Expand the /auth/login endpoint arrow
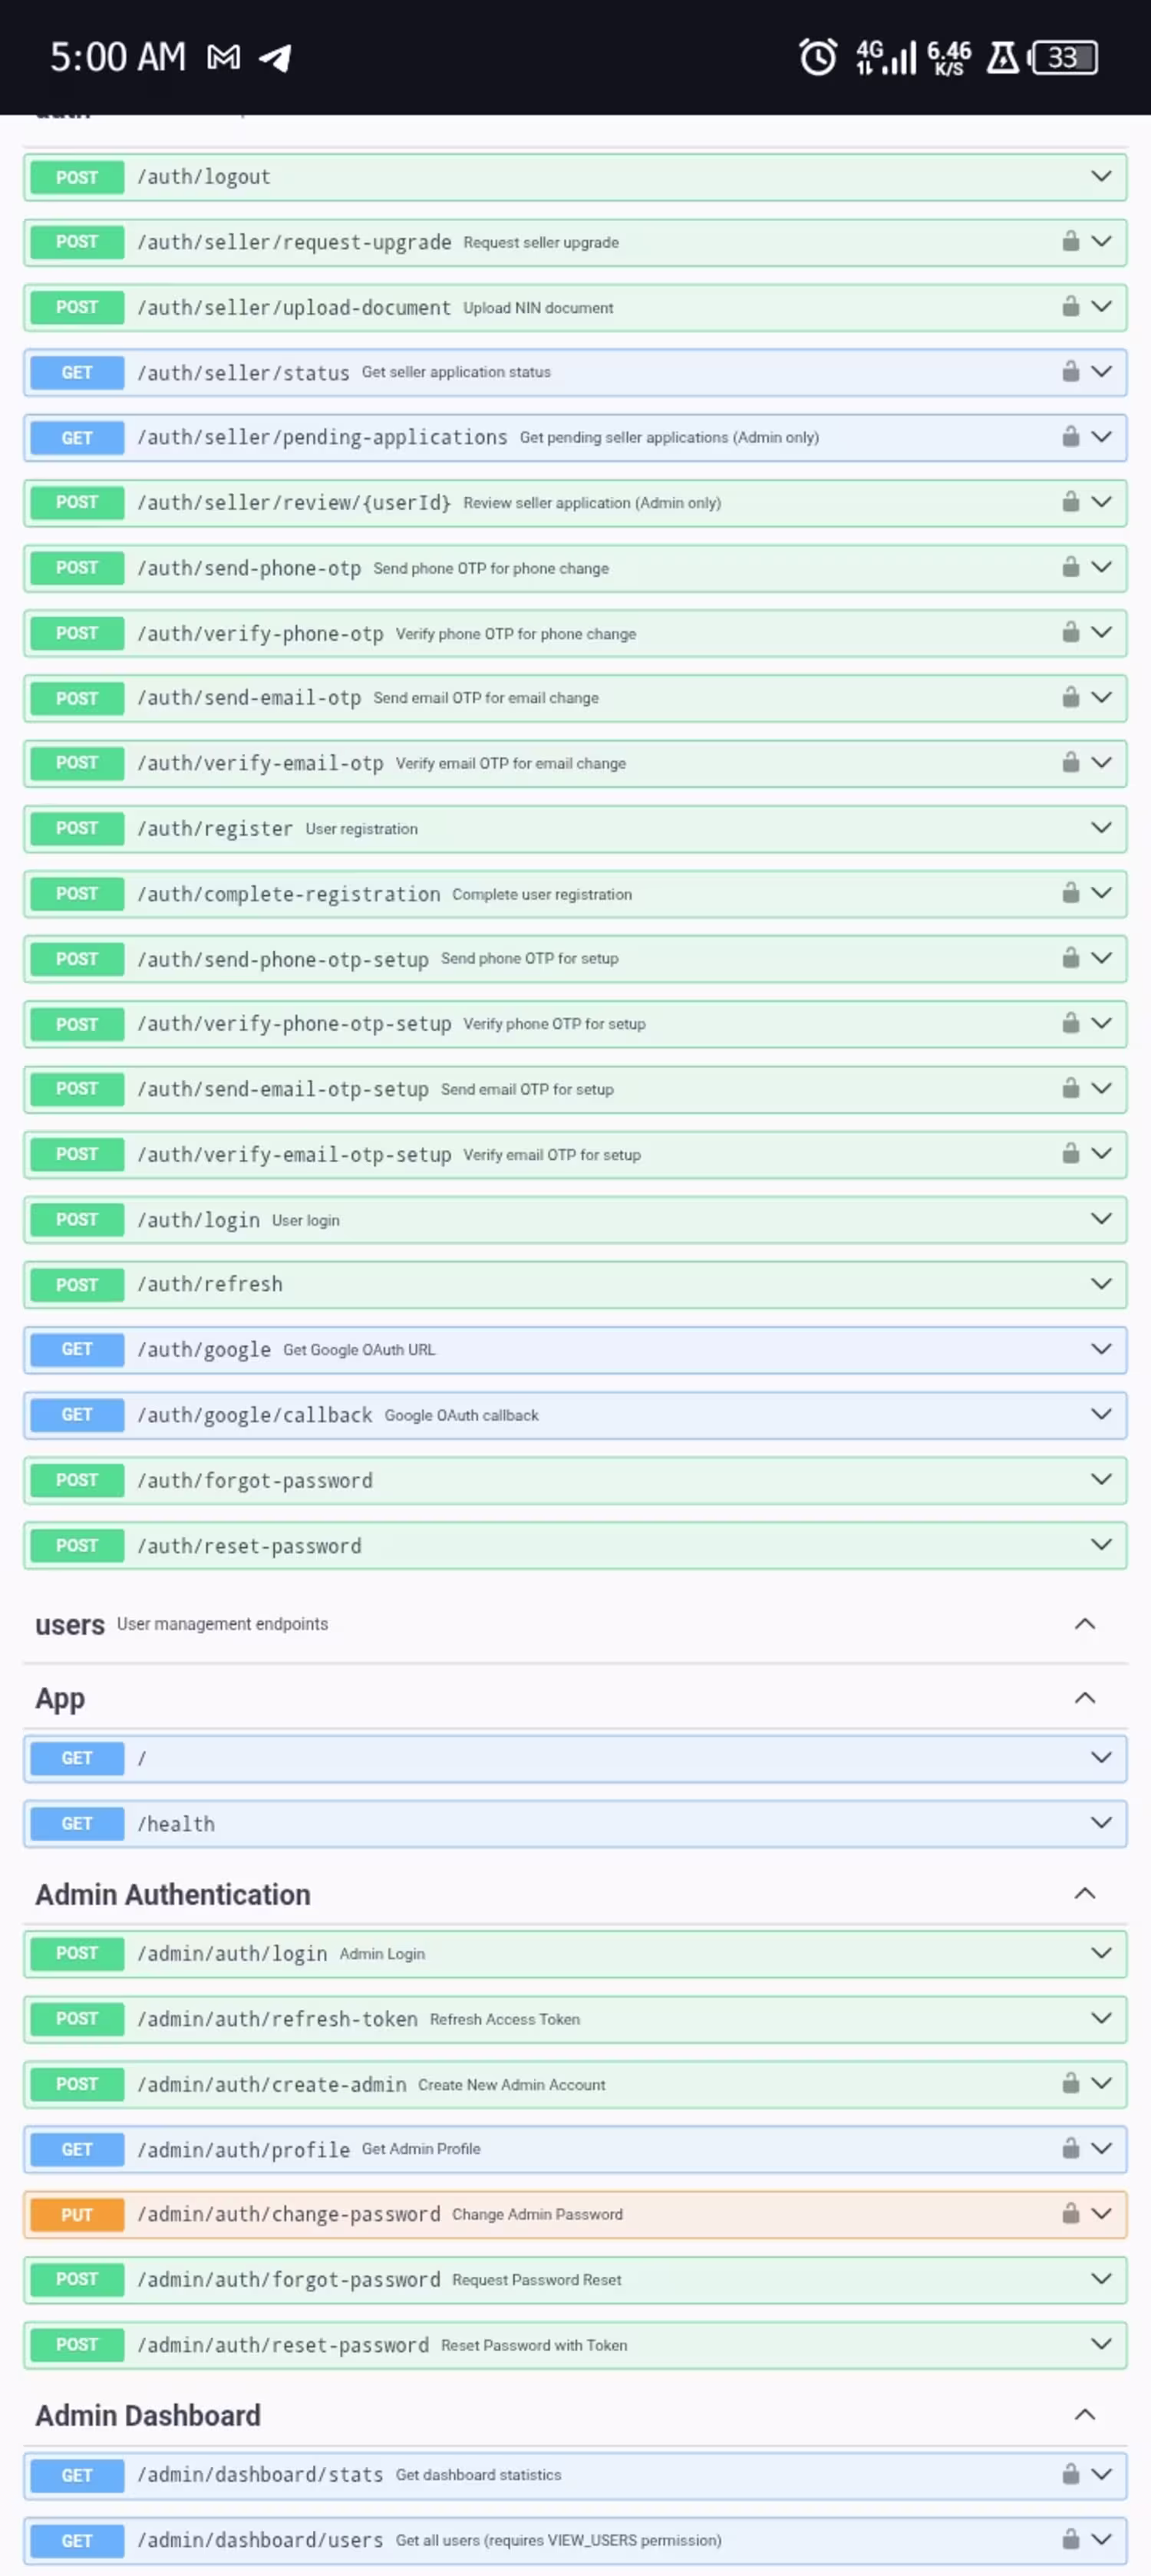The width and height of the screenshot is (1151, 2576). [1101, 1218]
